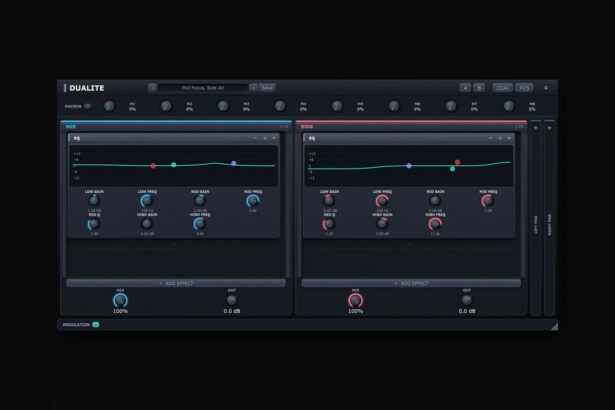Collapse the Mid EQ module with the minus

point(255,138)
